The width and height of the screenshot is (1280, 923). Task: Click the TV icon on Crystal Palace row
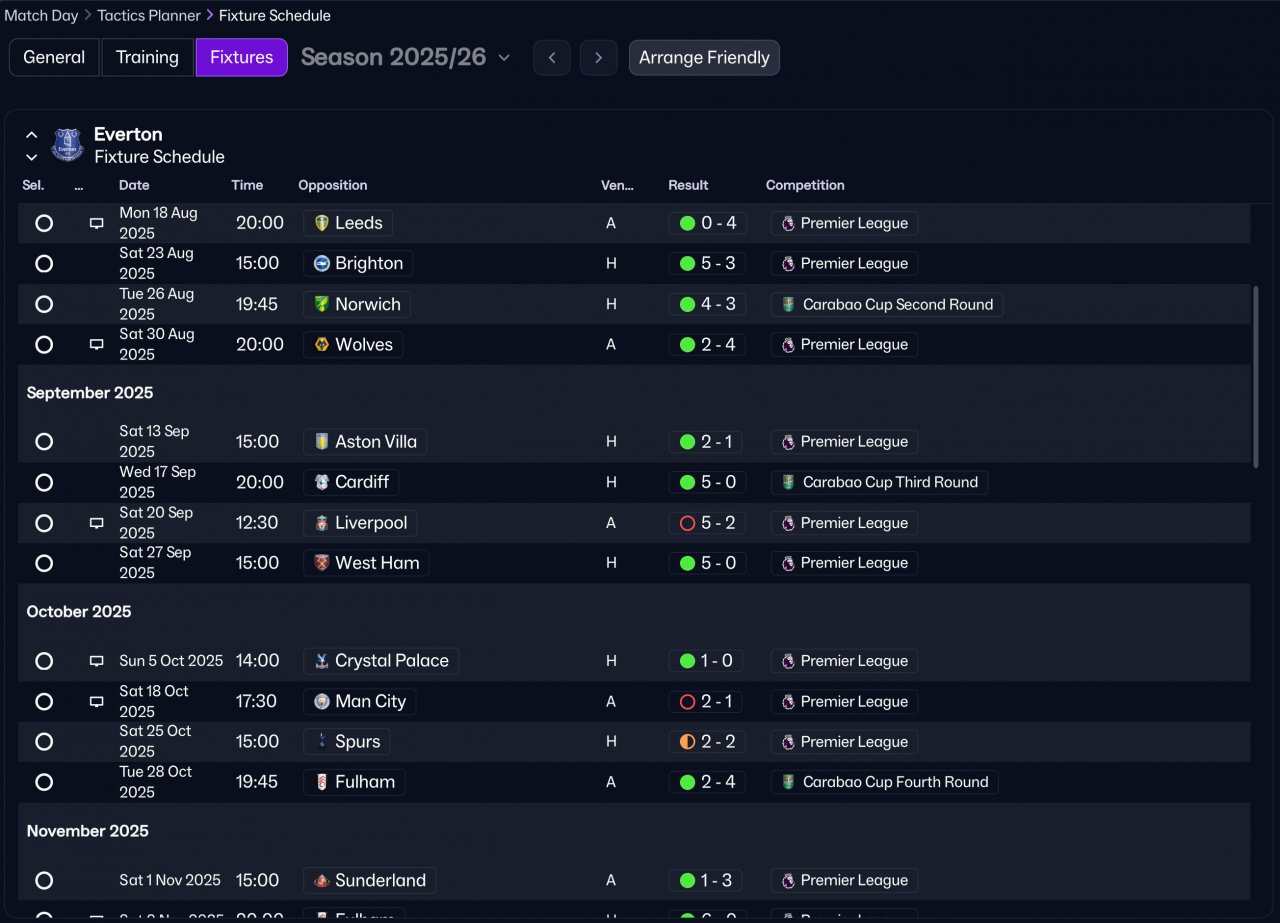pos(97,661)
